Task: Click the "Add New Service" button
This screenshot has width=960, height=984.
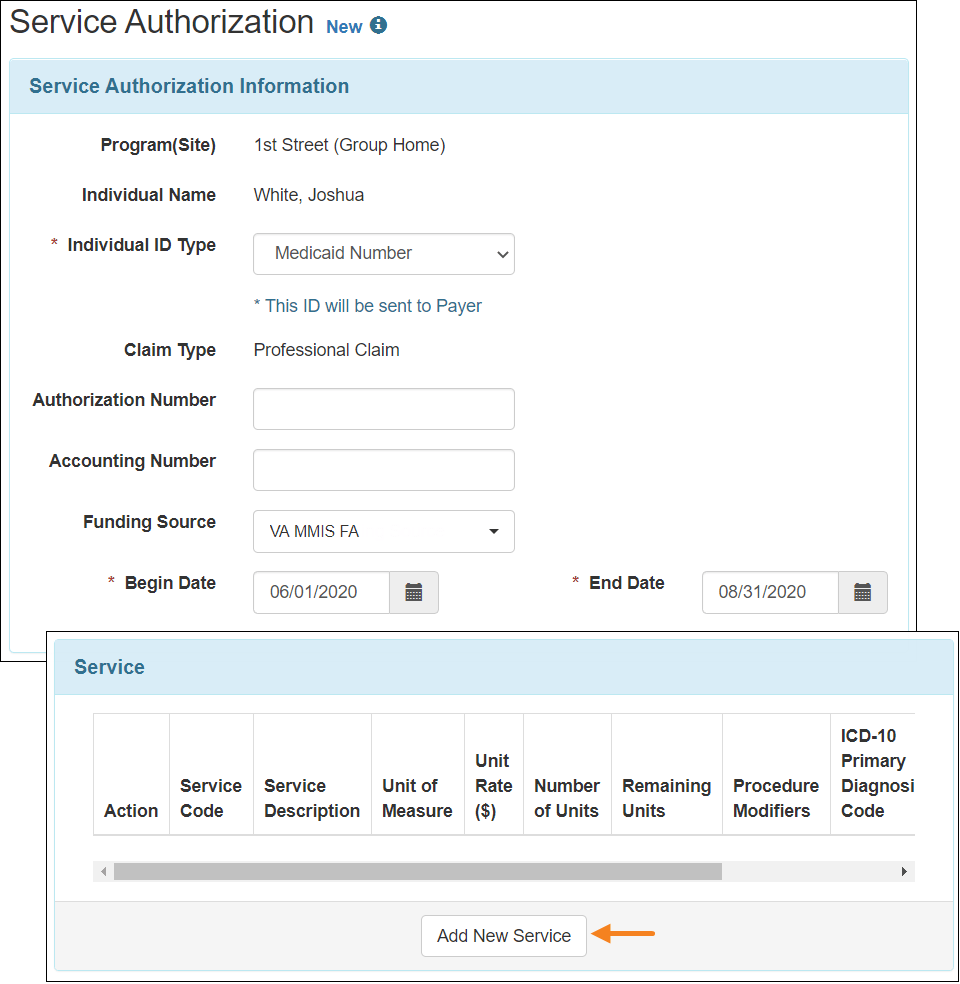Action: [503, 935]
